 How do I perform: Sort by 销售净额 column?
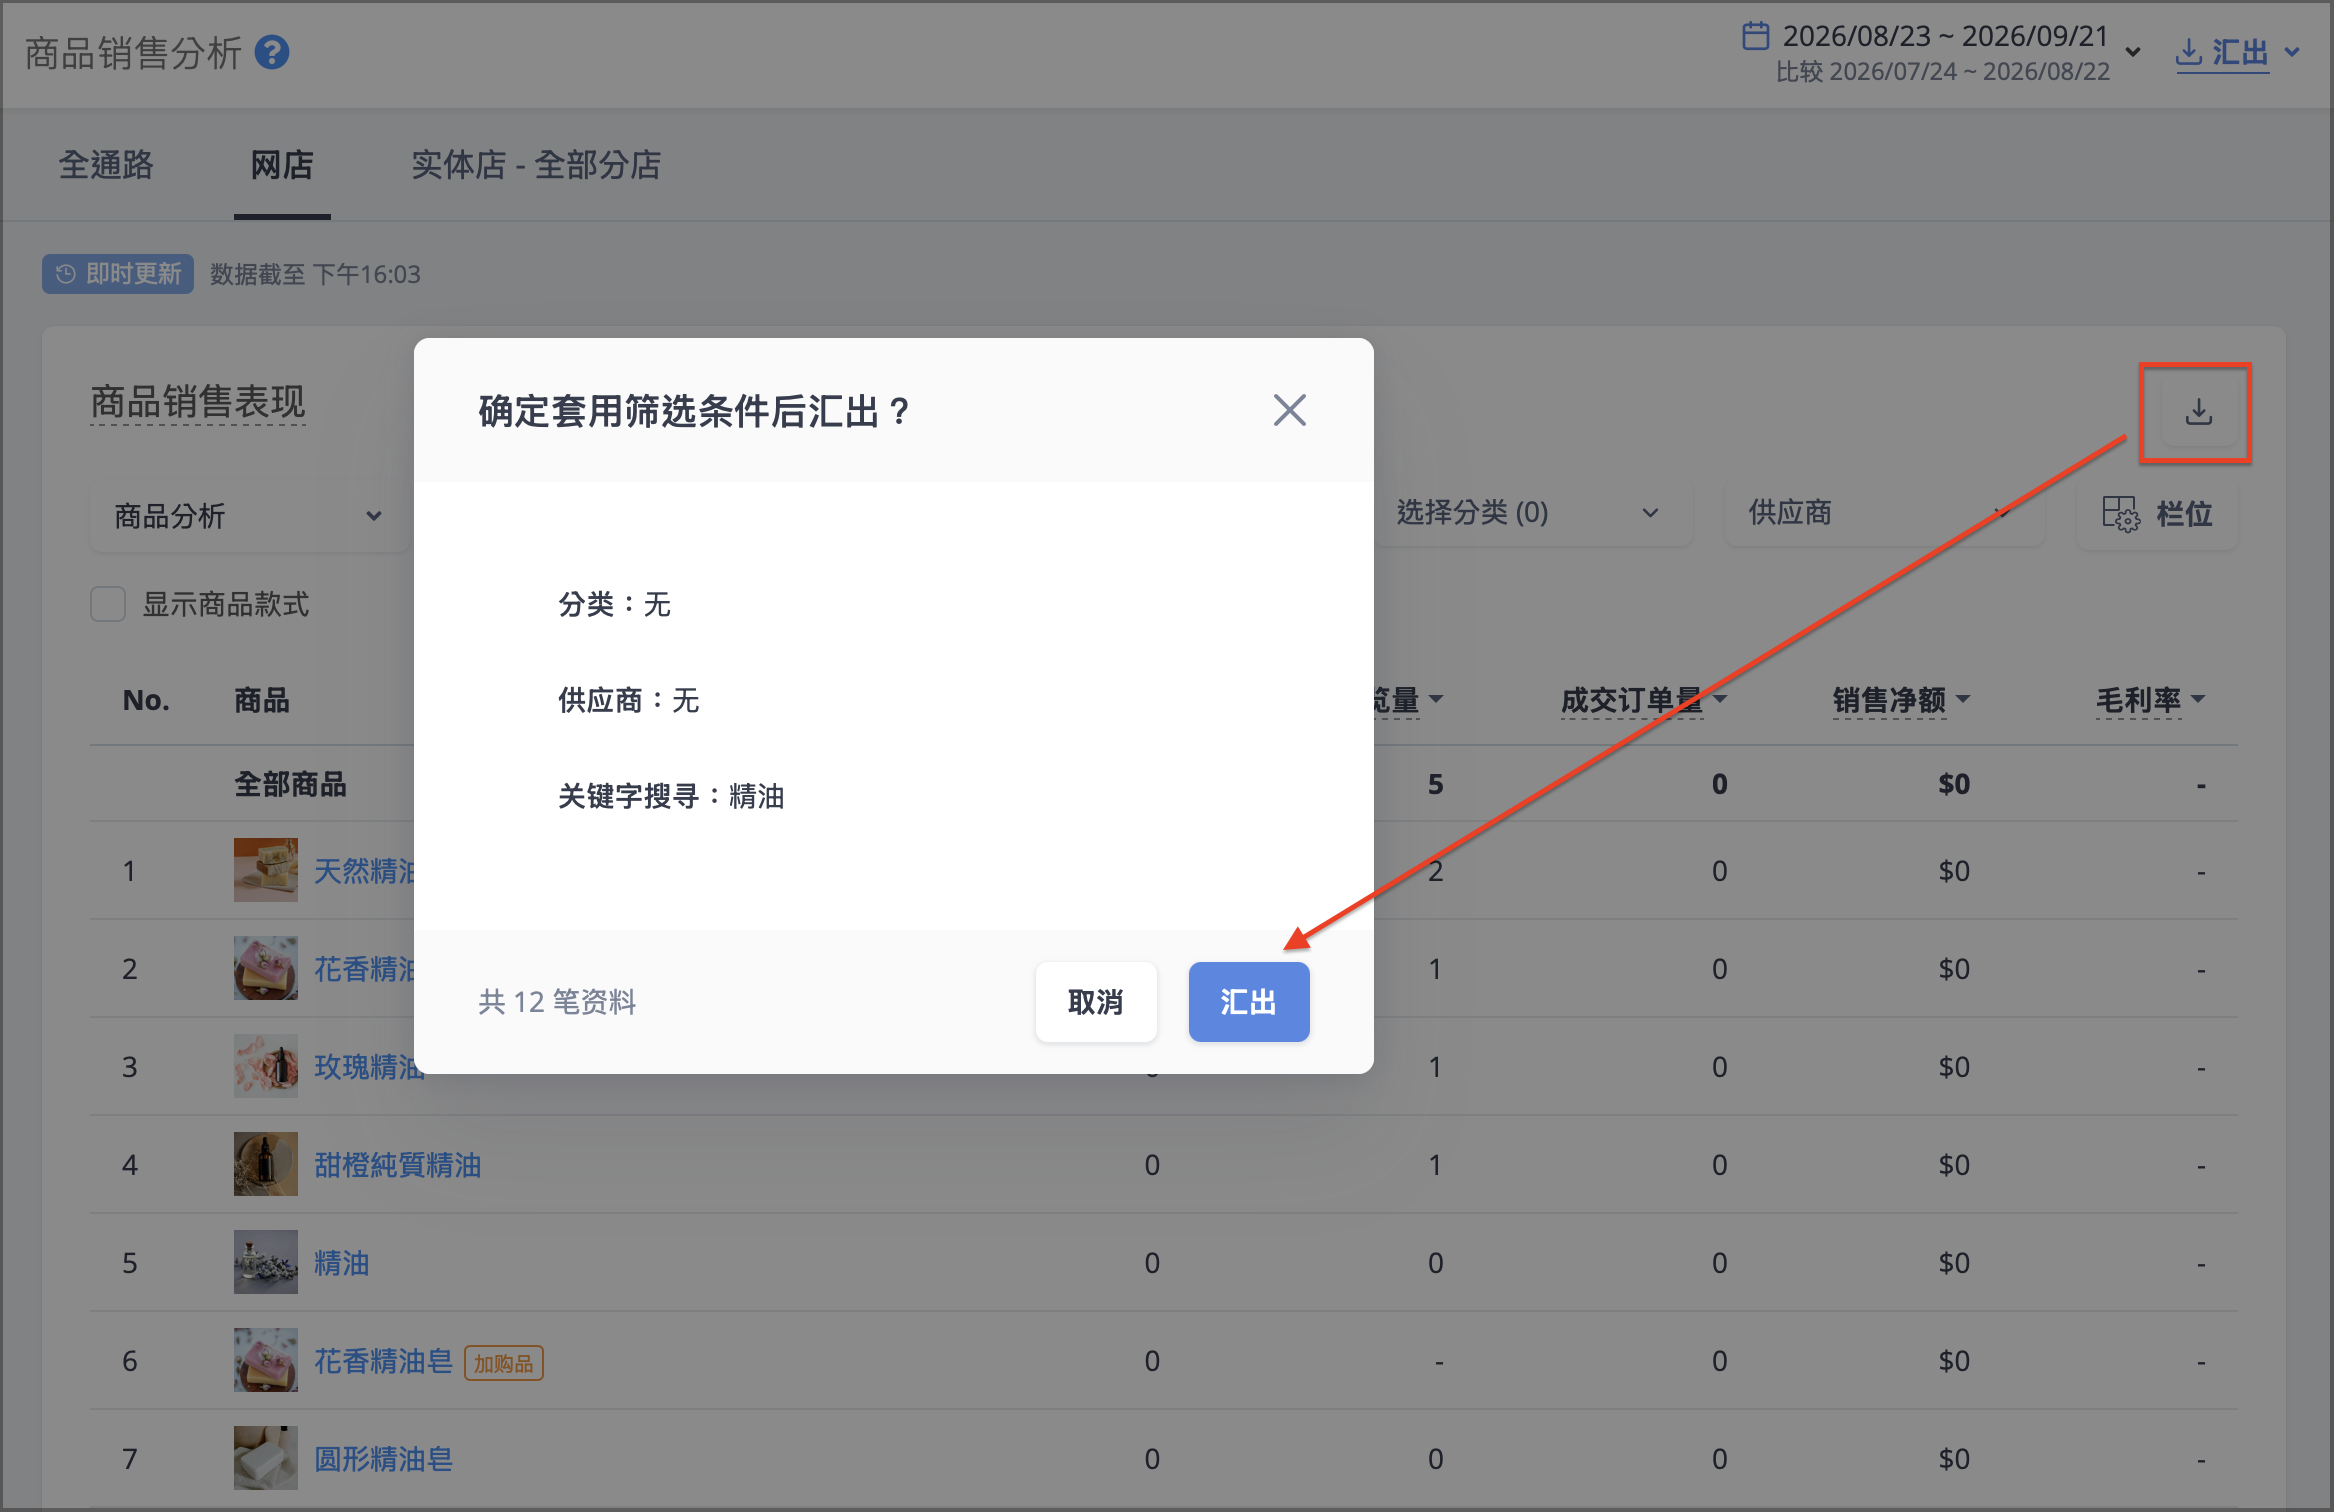click(x=1901, y=700)
